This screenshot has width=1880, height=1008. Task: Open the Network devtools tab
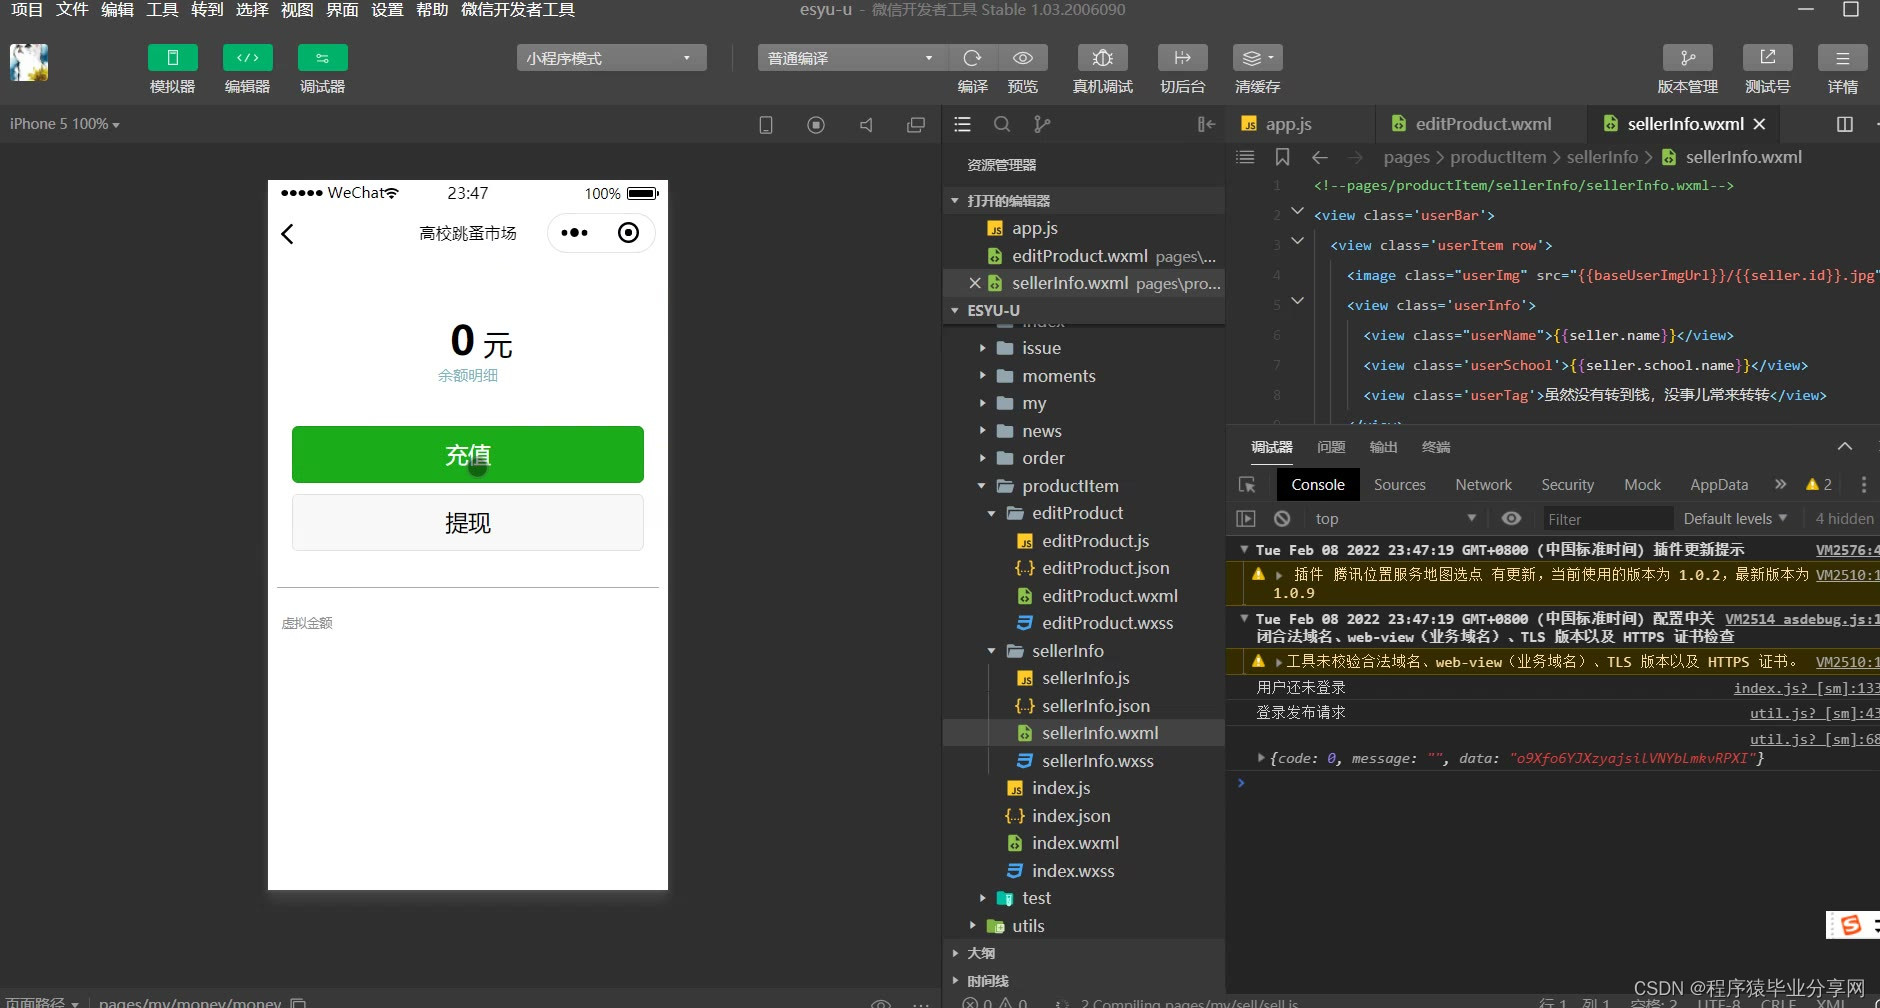tap(1483, 485)
